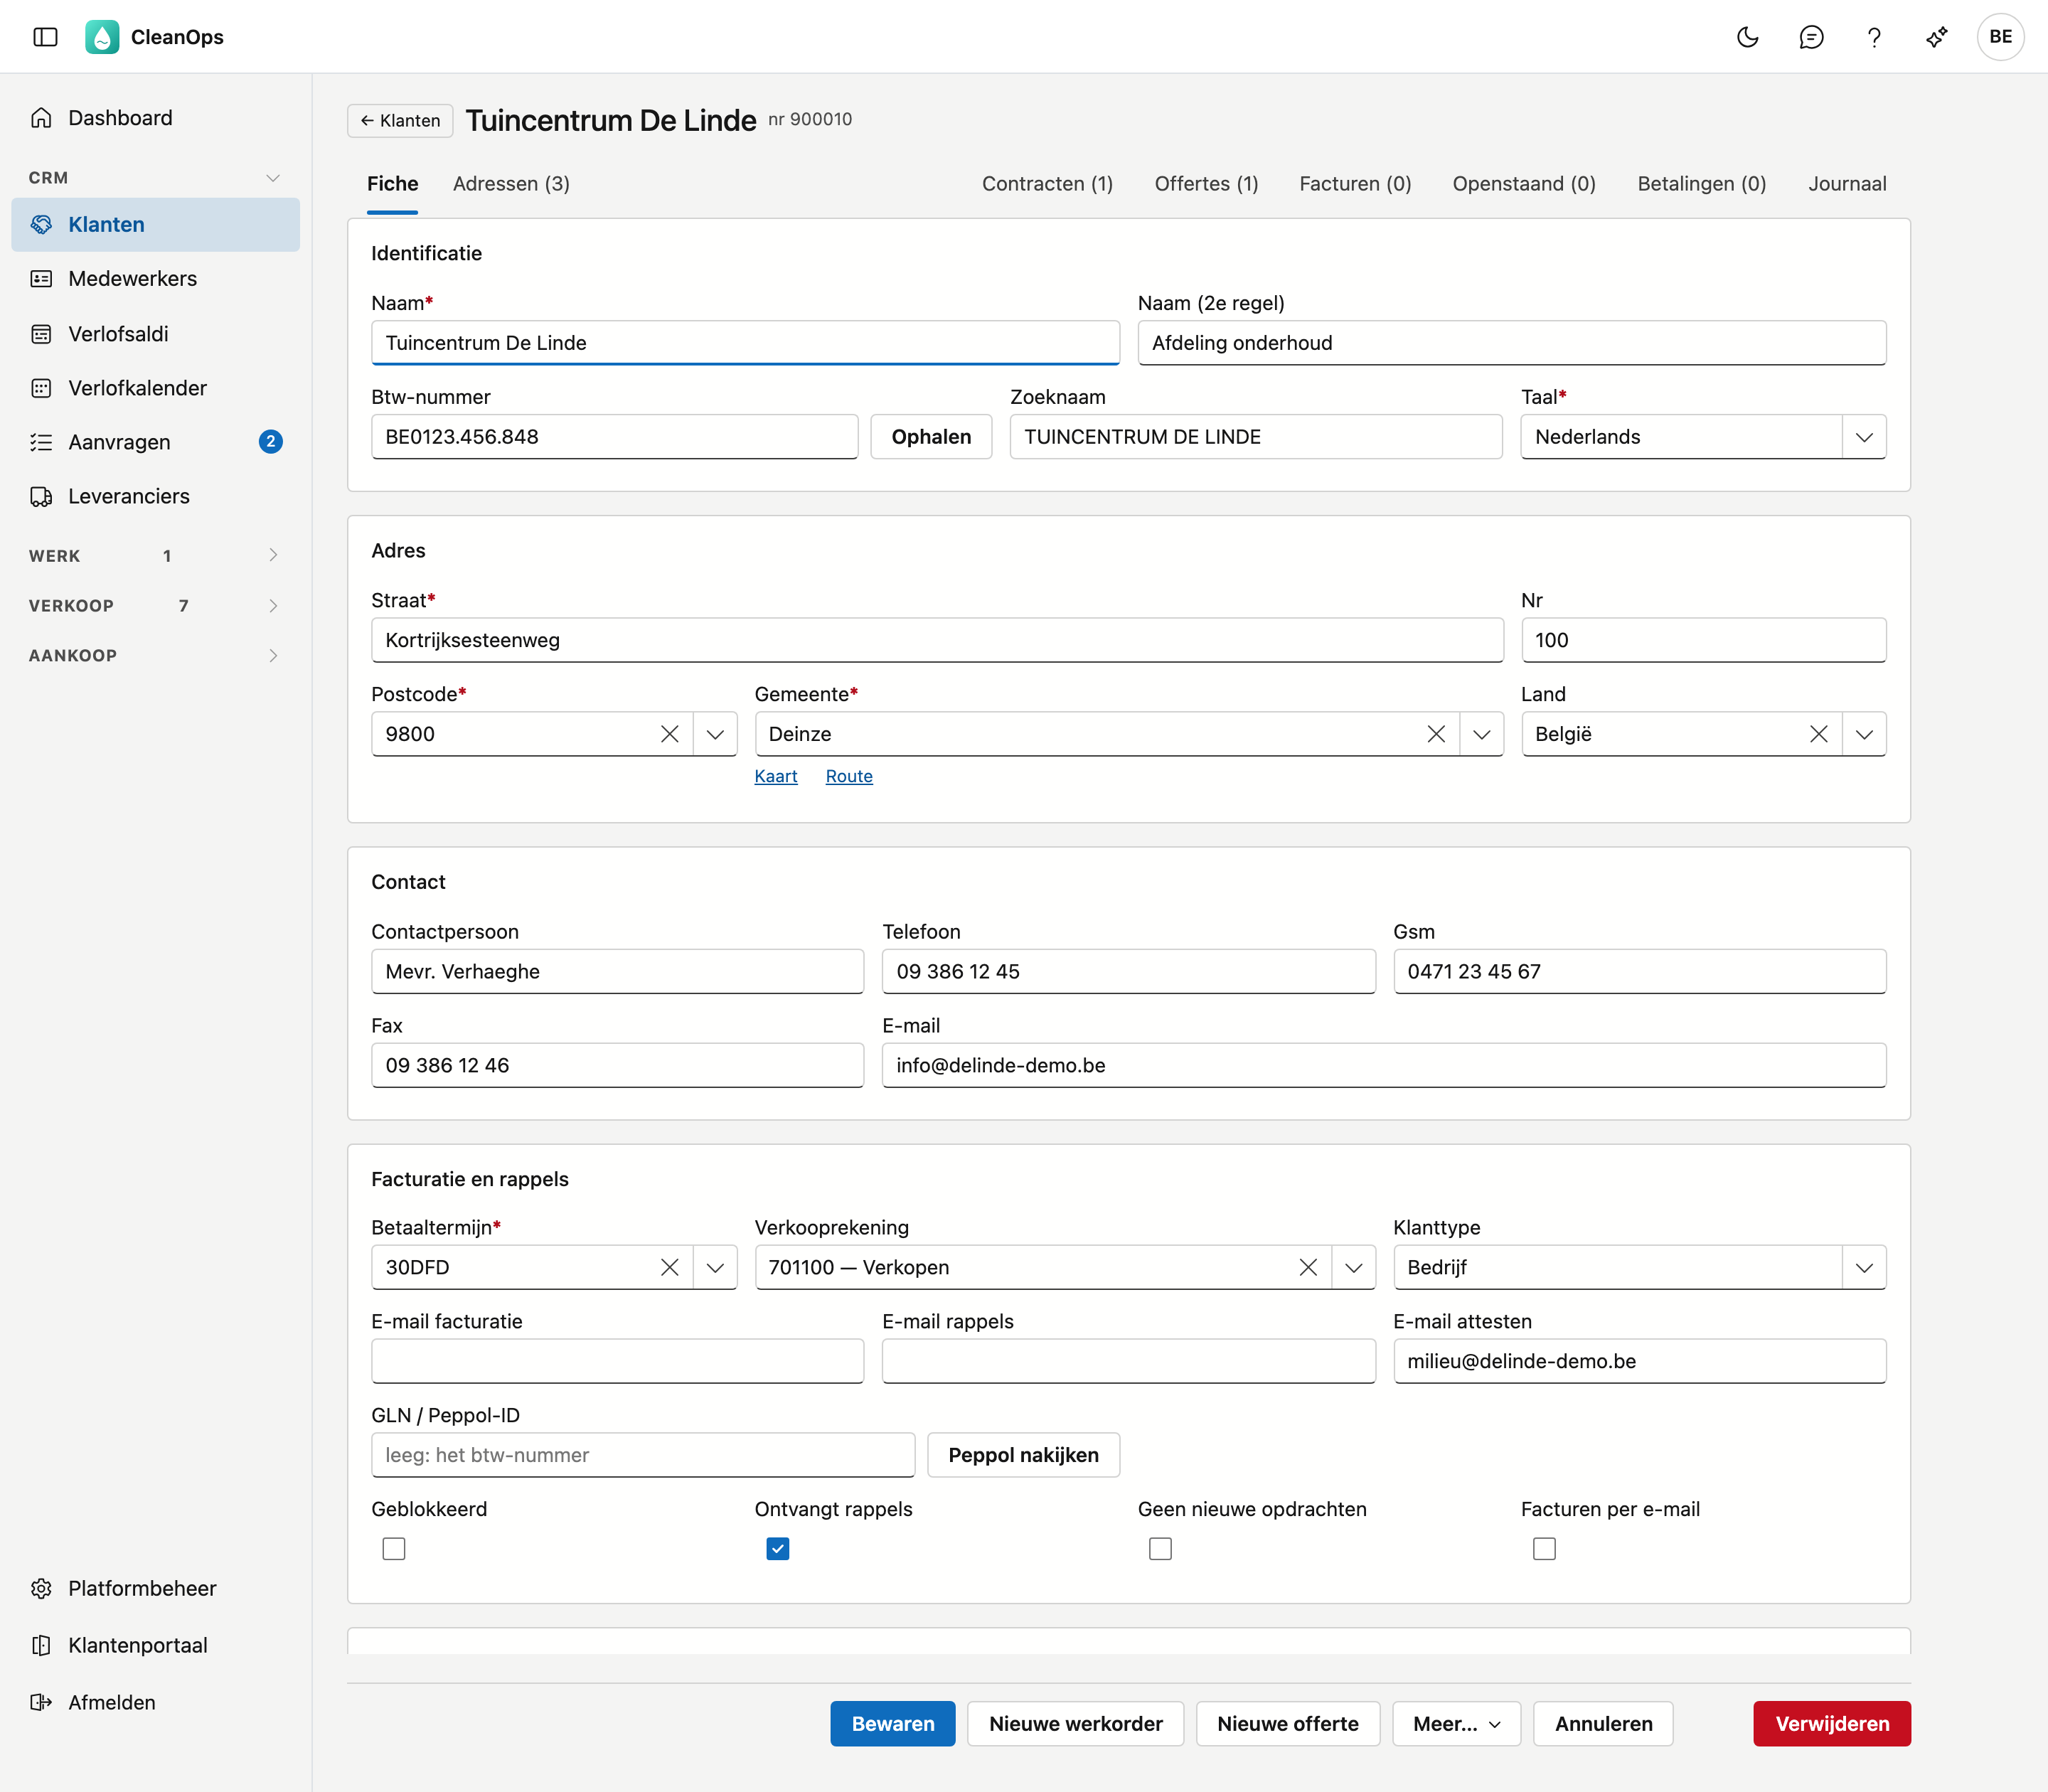
Task: Expand the VERKOOP sidebar section
Action: pos(155,606)
